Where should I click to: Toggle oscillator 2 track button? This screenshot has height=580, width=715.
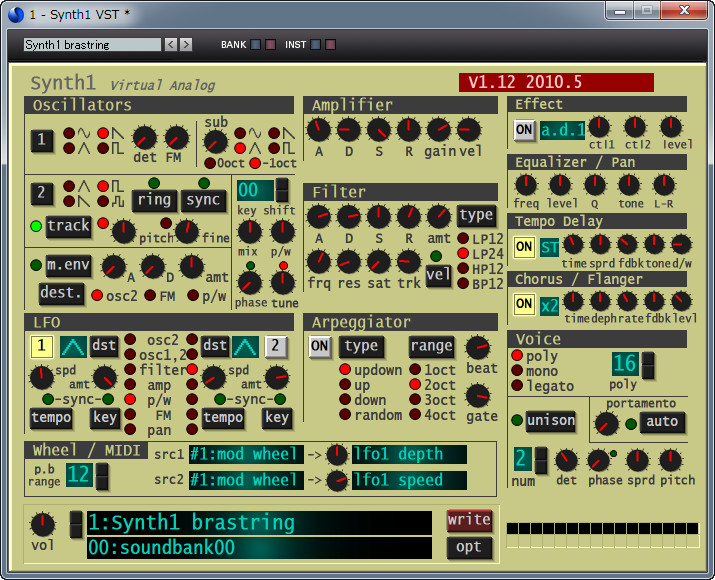tap(68, 226)
